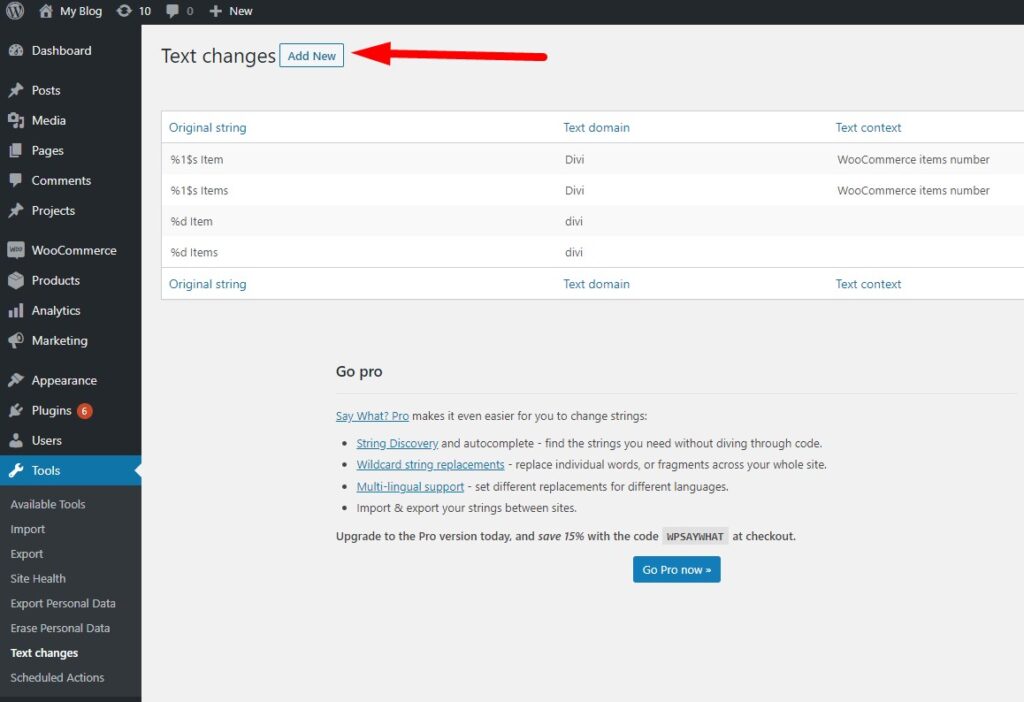The height and width of the screenshot is (702, 1024).
Task: Open the String Discovery link
Action: 397,443
